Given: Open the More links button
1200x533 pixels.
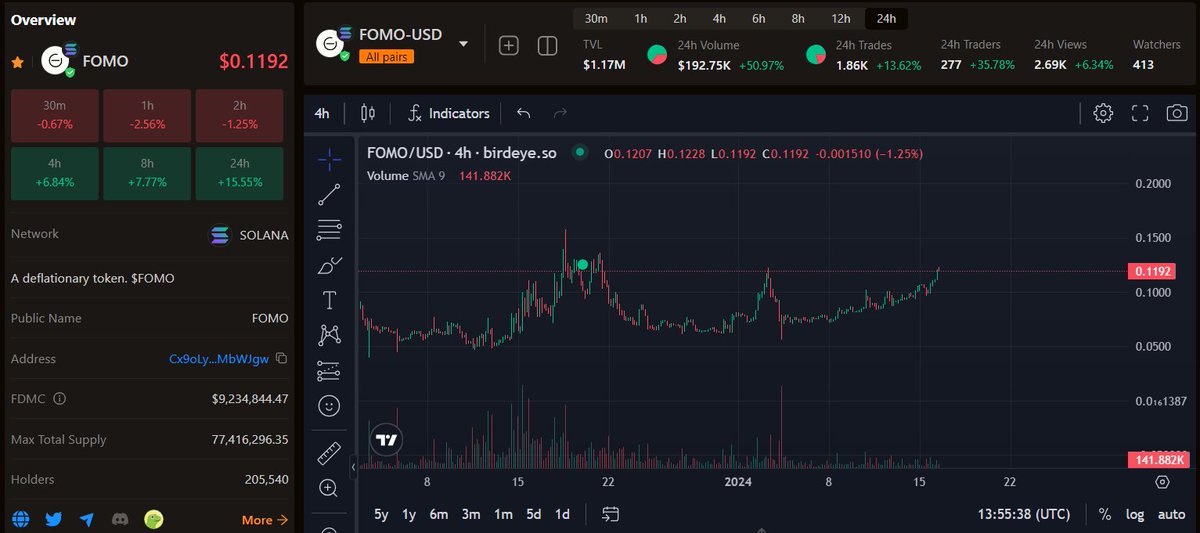Looking at the screenshot, I should (265, 520).
